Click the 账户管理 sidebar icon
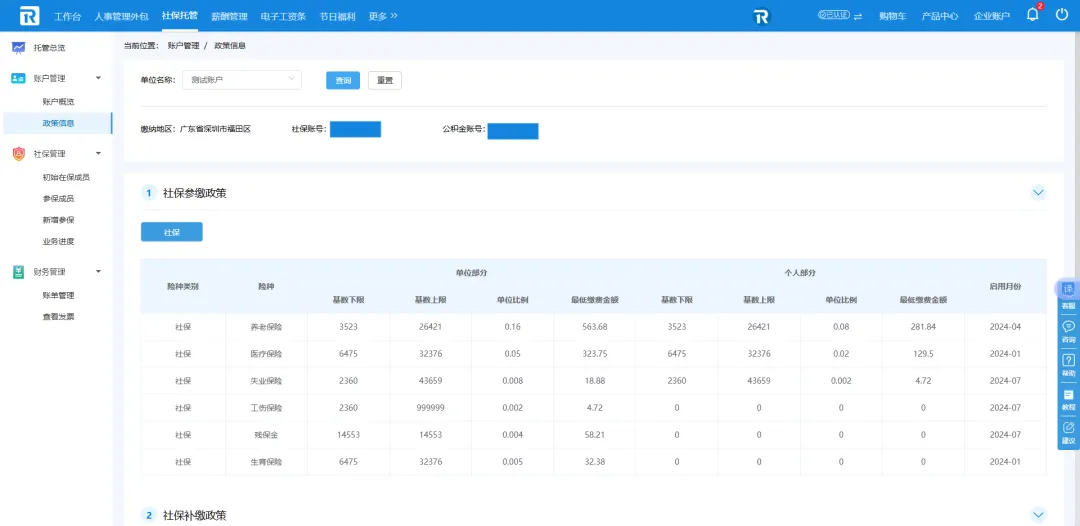 click(x=19, y=78)
